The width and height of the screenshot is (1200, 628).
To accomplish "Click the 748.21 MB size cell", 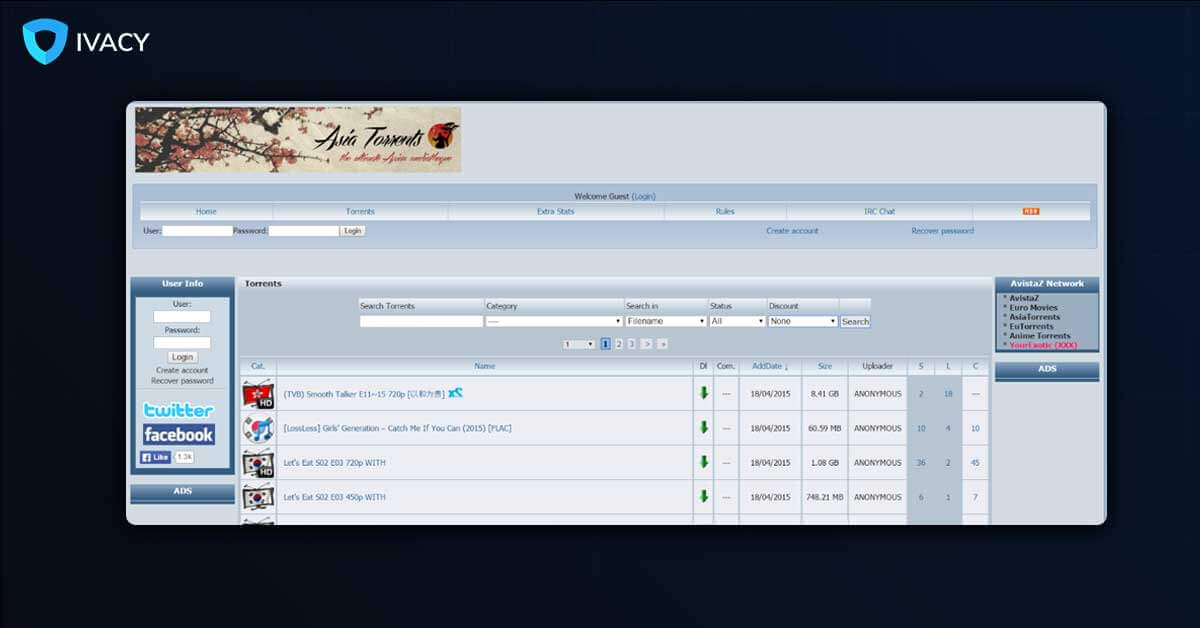I will click(824, 497).
